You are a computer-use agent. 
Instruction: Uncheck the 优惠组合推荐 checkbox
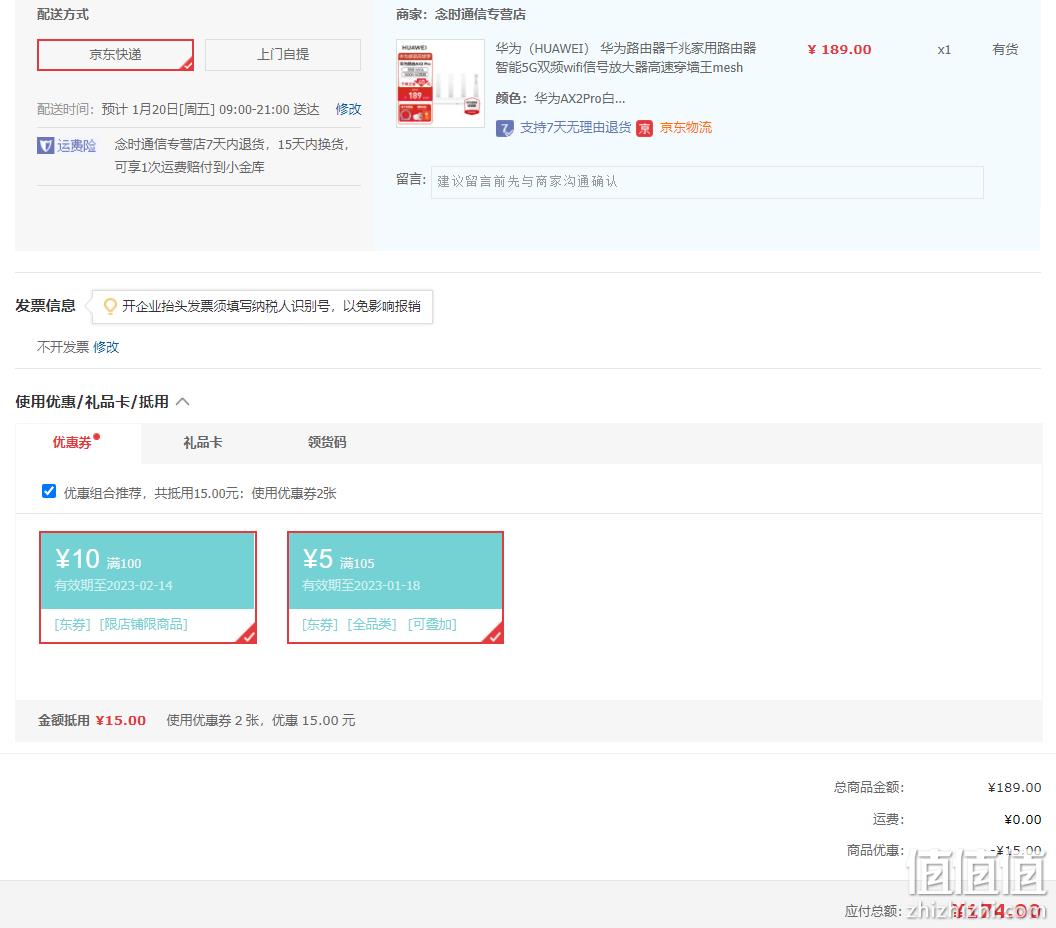pos(48,491)
